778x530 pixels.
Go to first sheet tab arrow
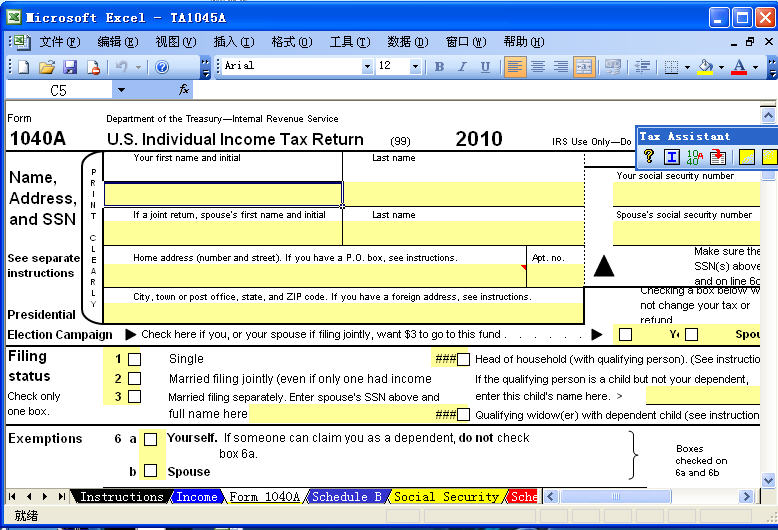12,496
